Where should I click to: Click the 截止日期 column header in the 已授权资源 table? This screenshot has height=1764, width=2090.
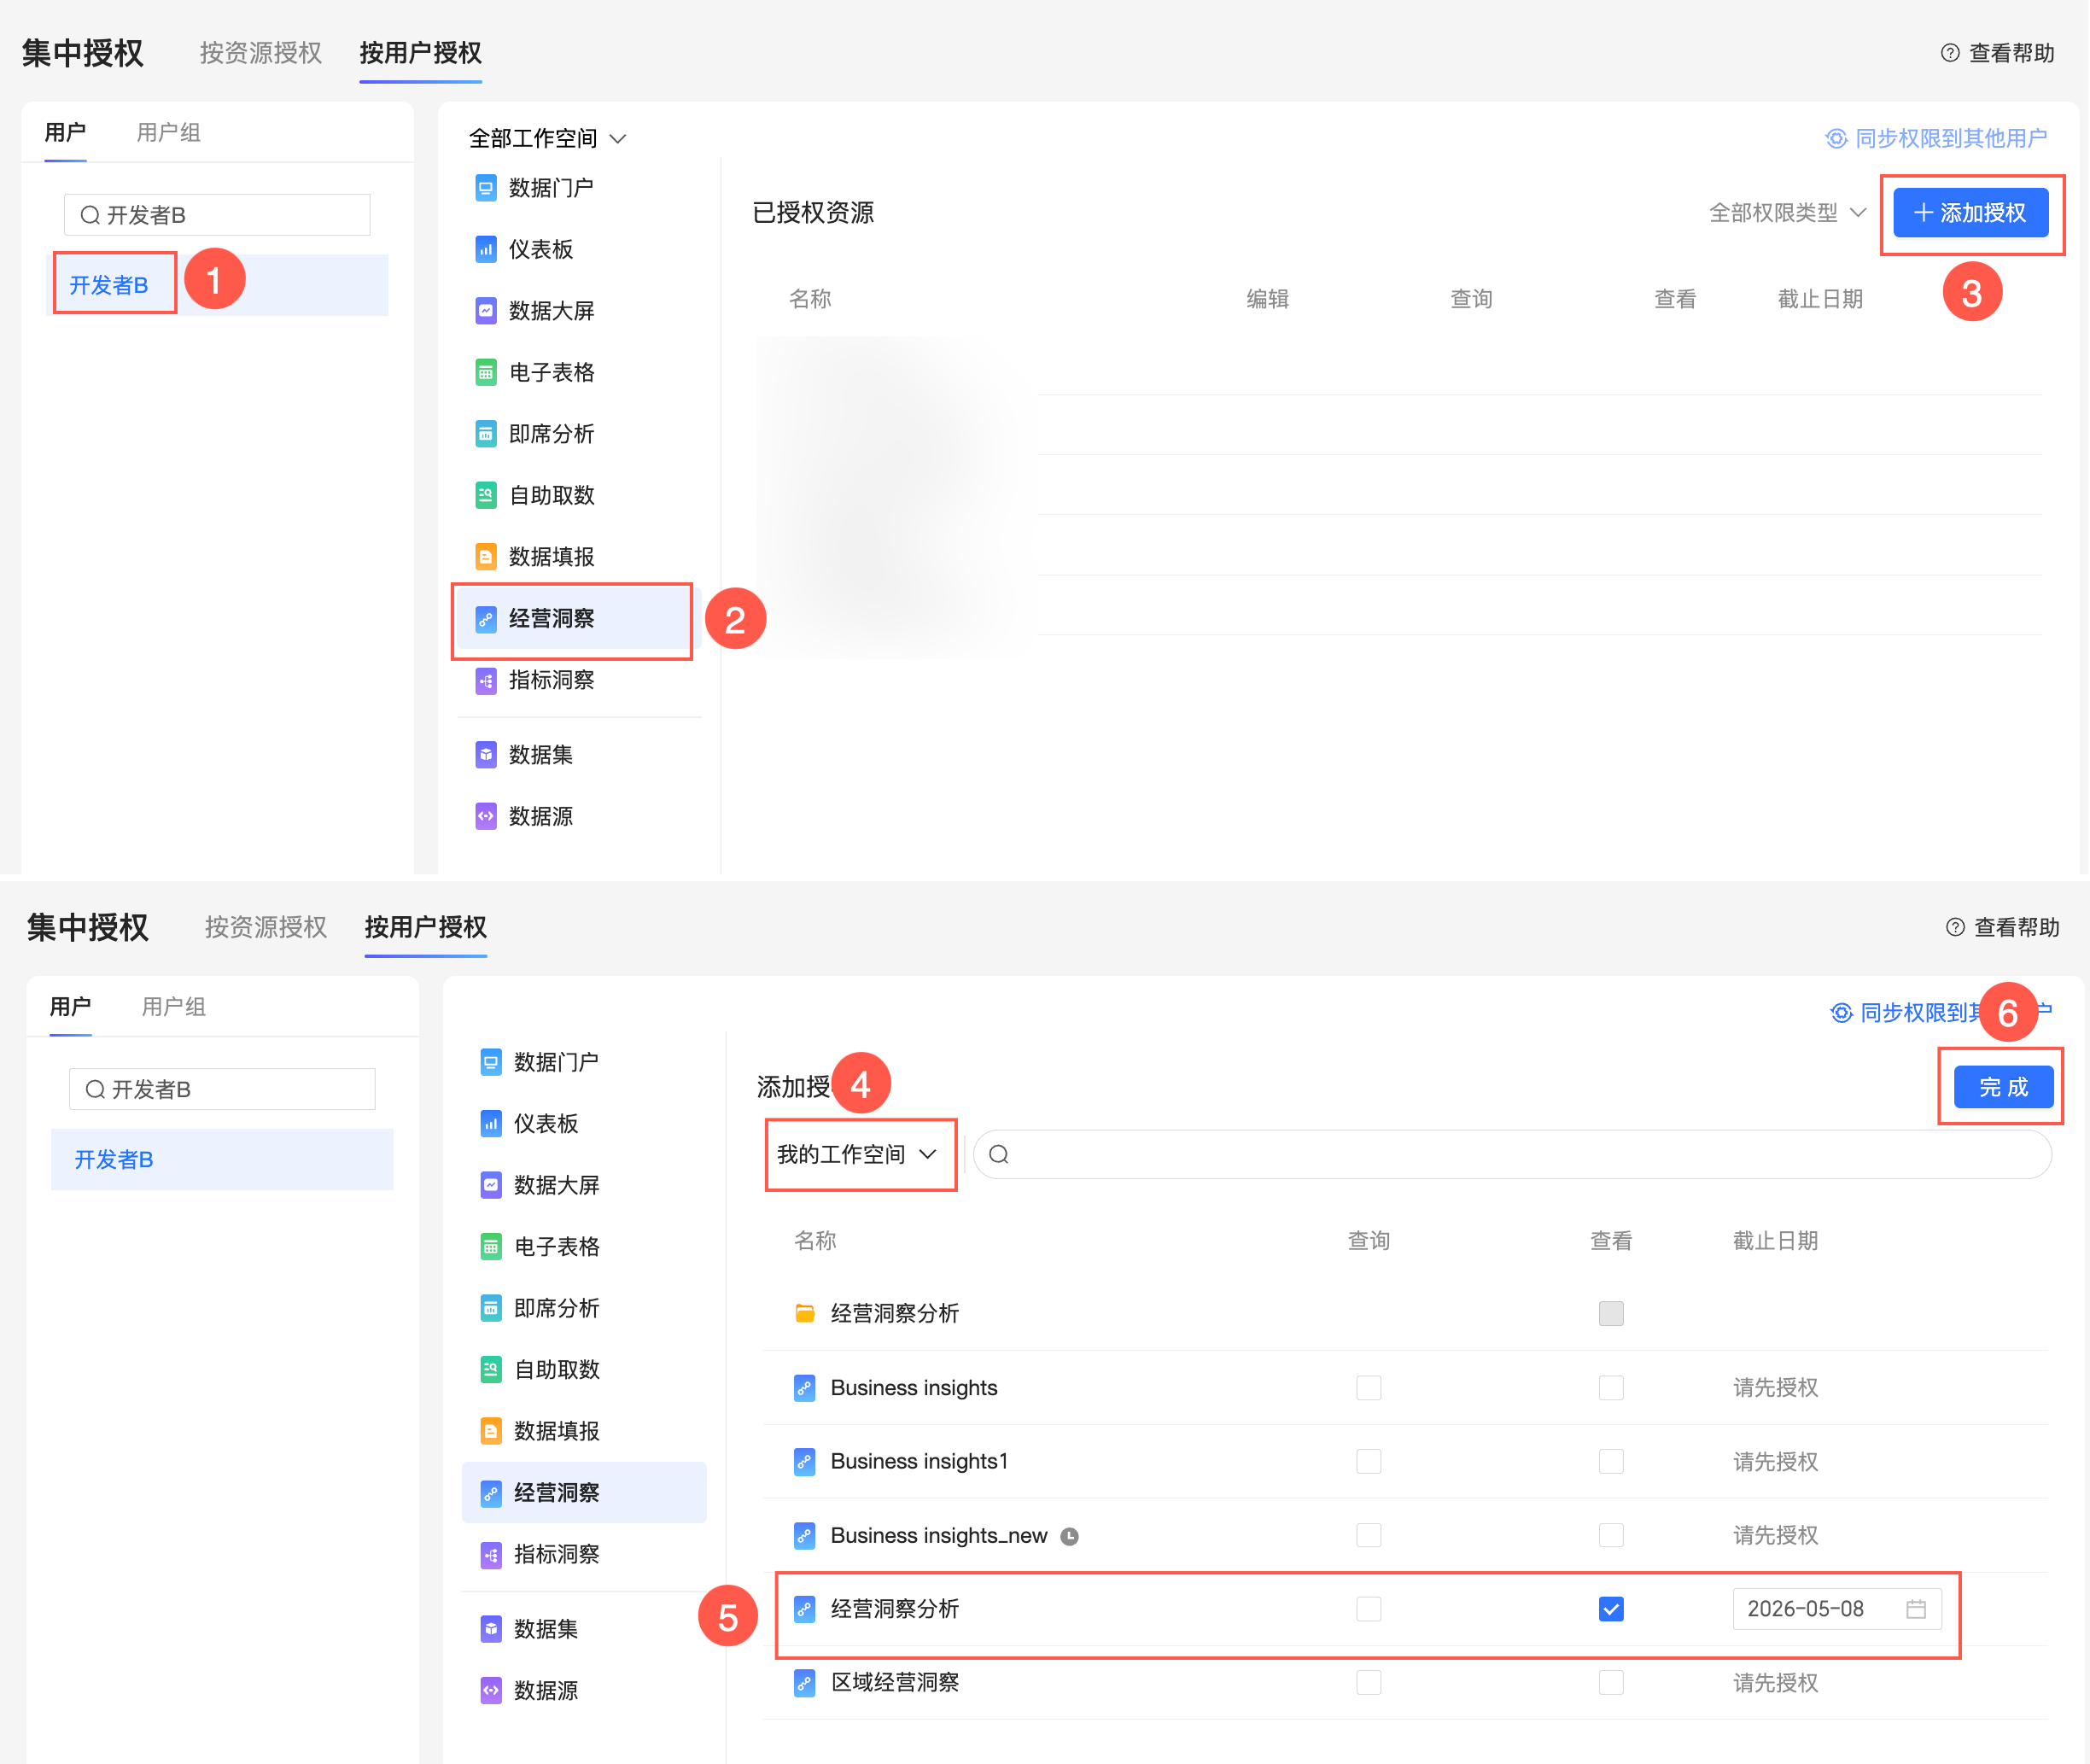[1820, 299]
